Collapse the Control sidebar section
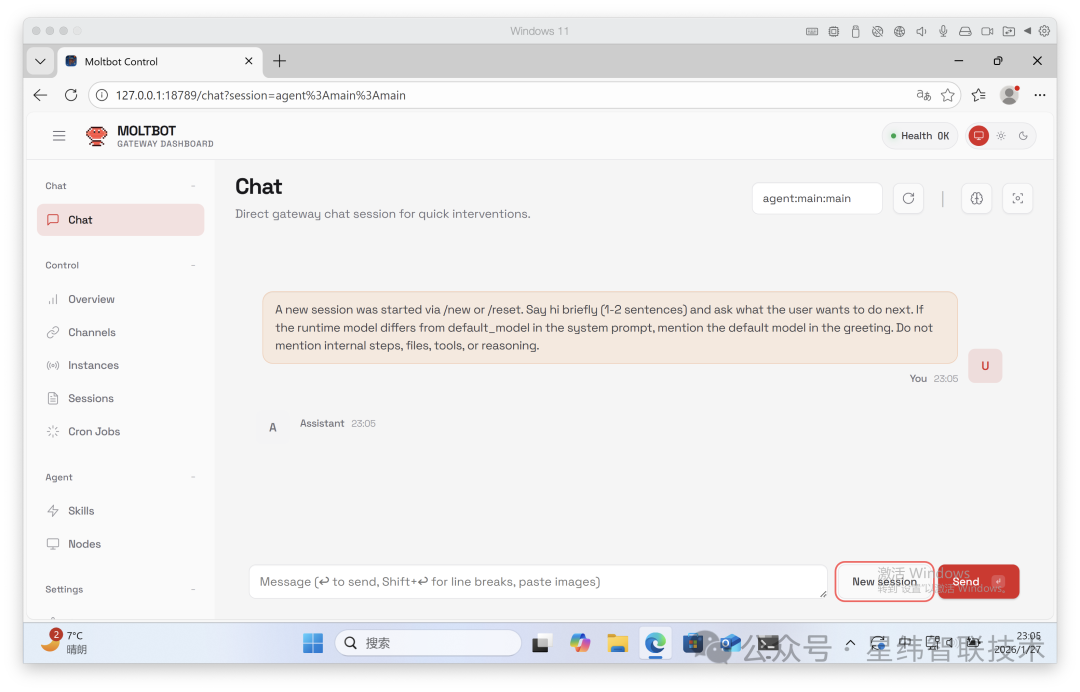This screenshot has width=1080, height=692. 193,265
